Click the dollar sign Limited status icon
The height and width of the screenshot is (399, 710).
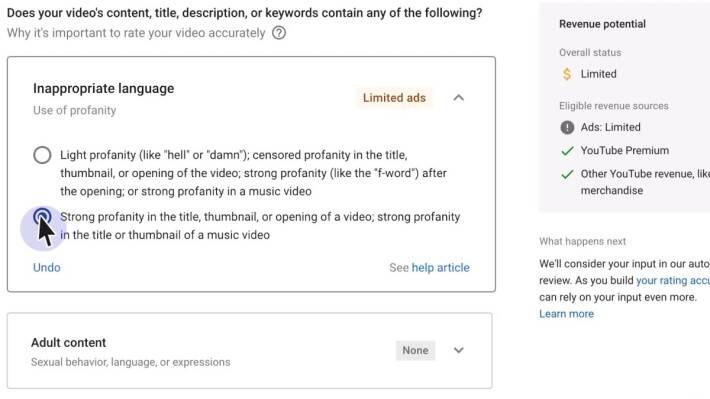coord(567,74)
